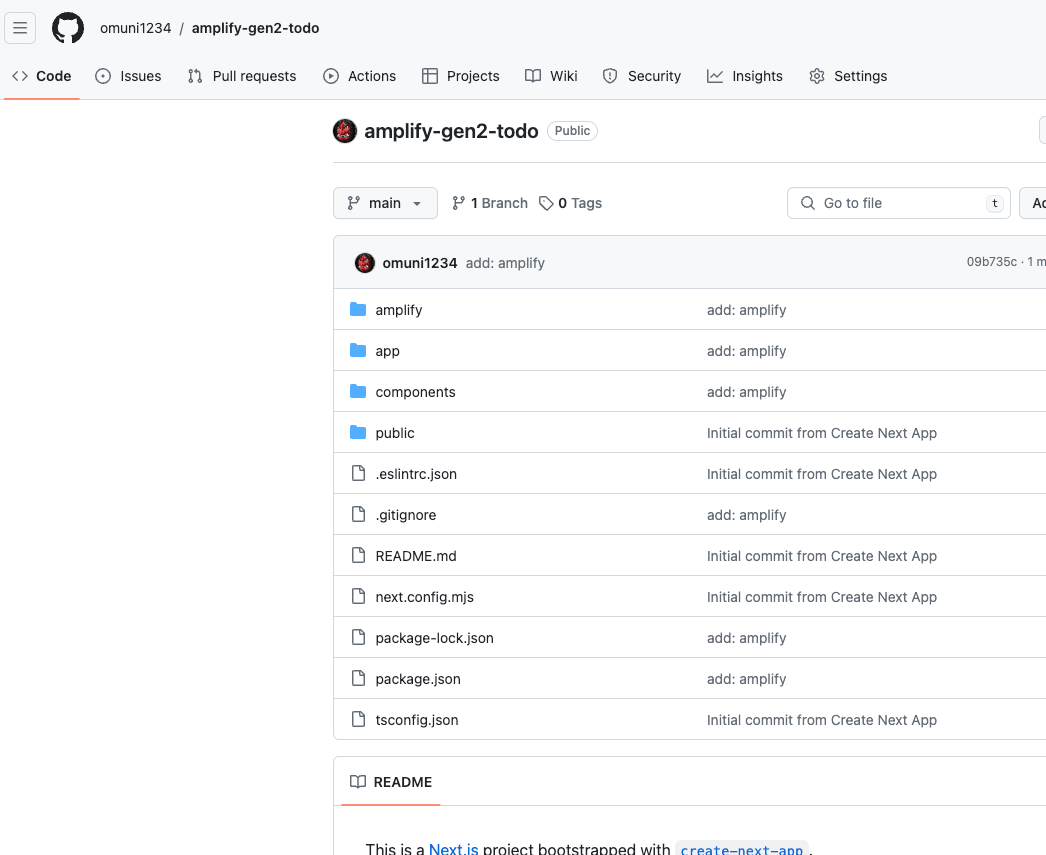
Task: Switch to the Issues tab
Action: 128,76
